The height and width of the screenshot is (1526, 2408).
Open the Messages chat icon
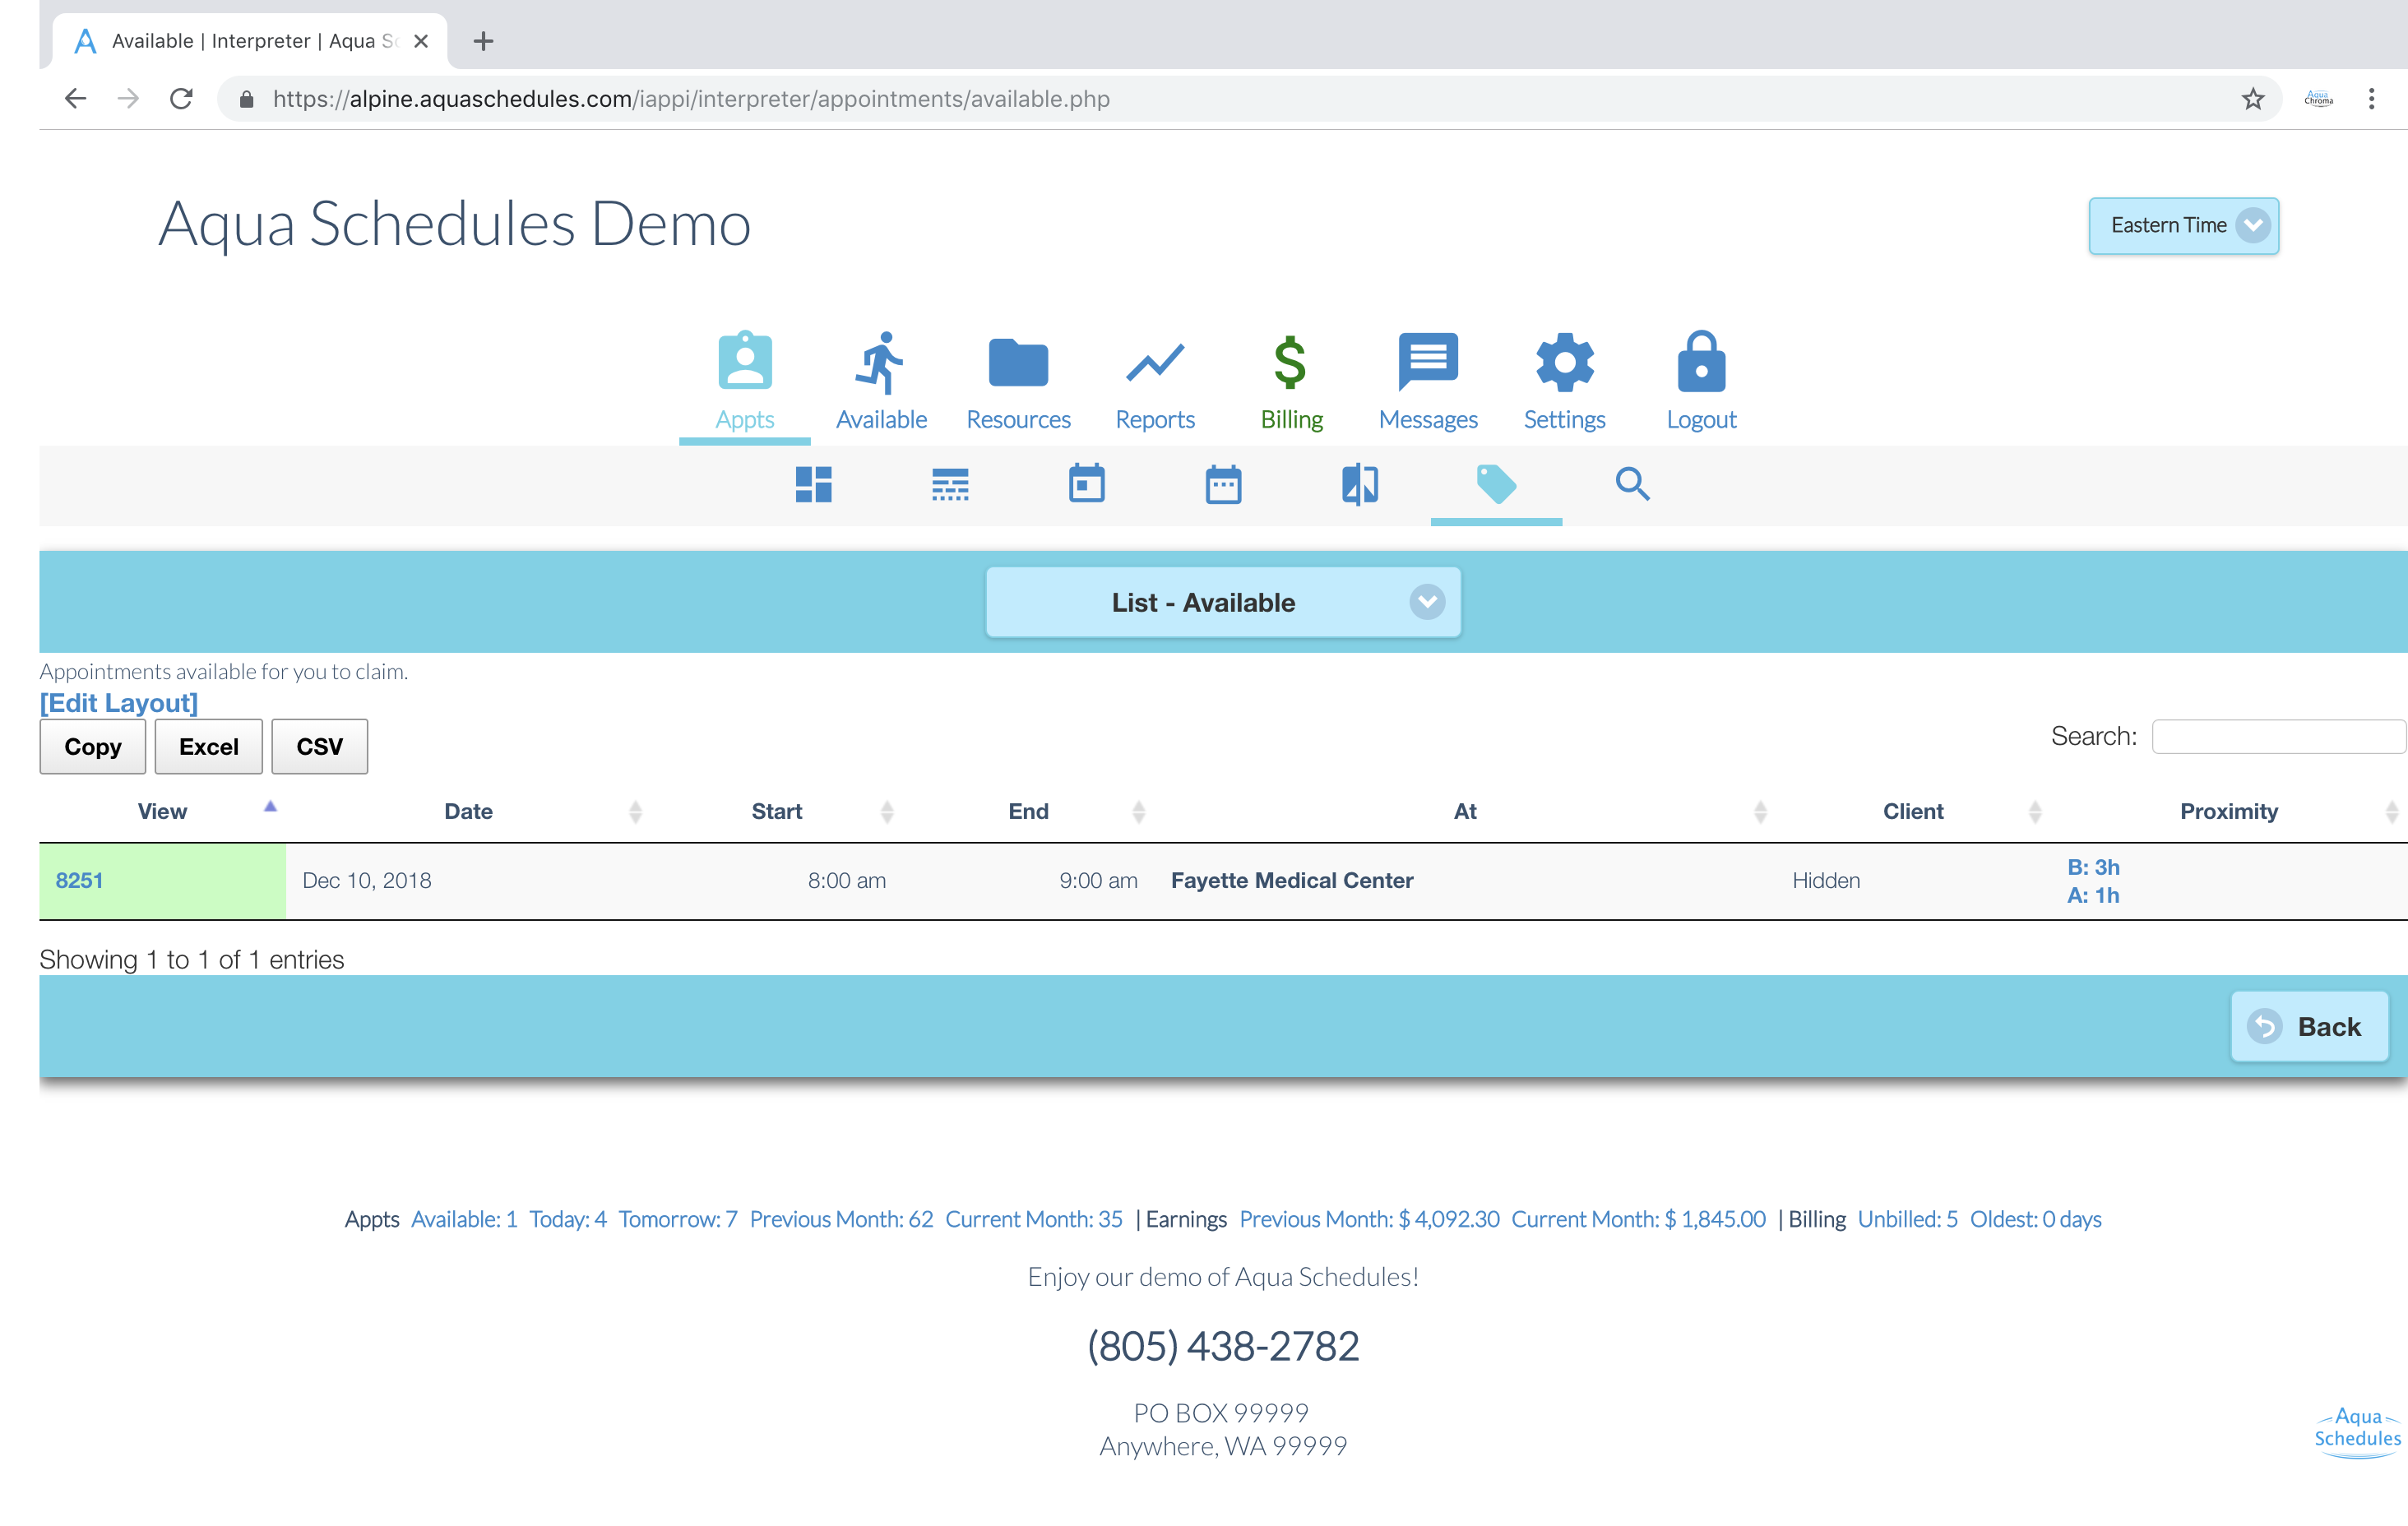[1428, 361]
